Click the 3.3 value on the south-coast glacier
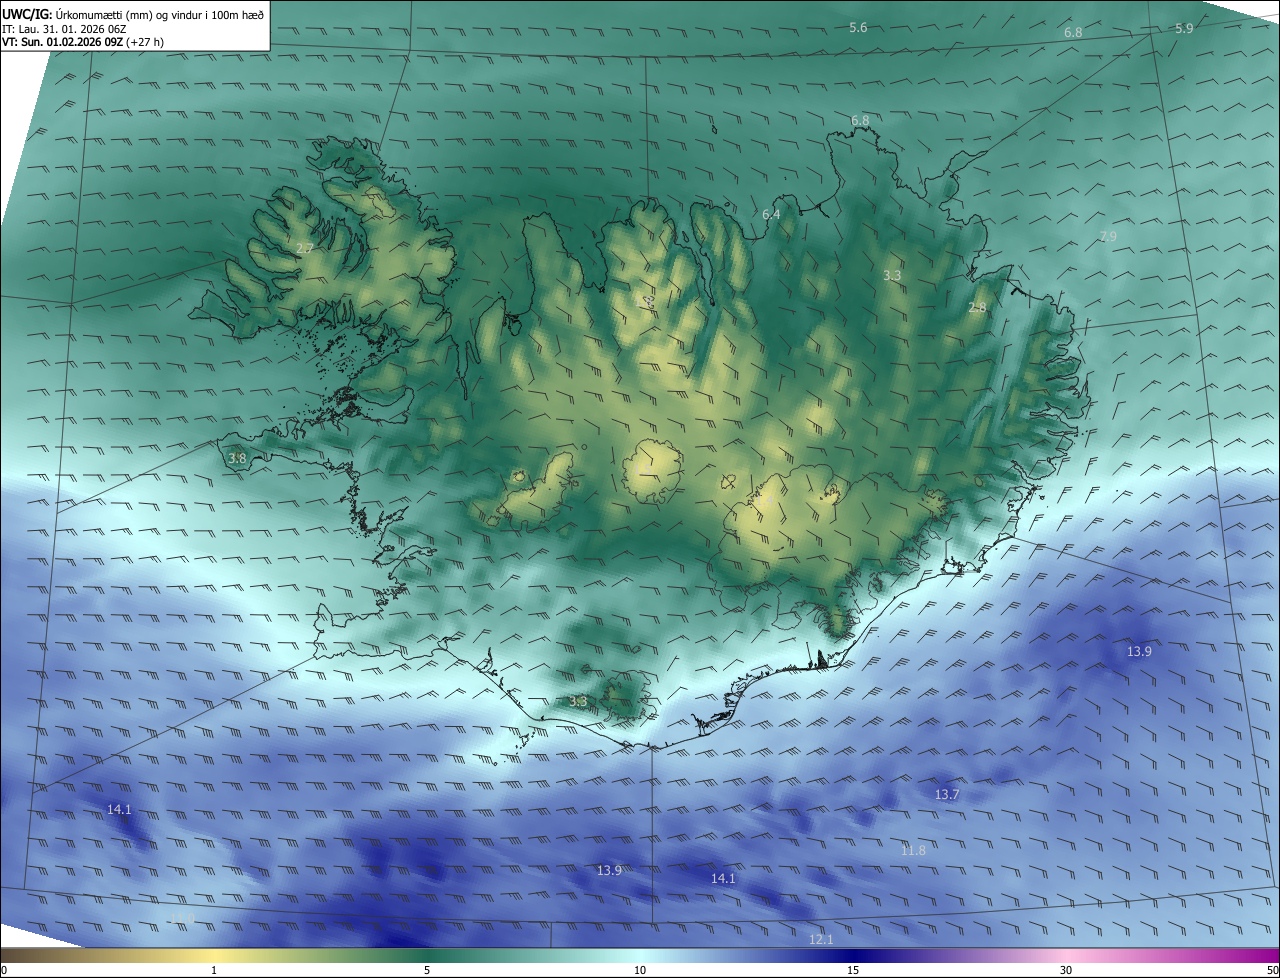Viewport: 1280px width, 978px height. coord(577,701)
